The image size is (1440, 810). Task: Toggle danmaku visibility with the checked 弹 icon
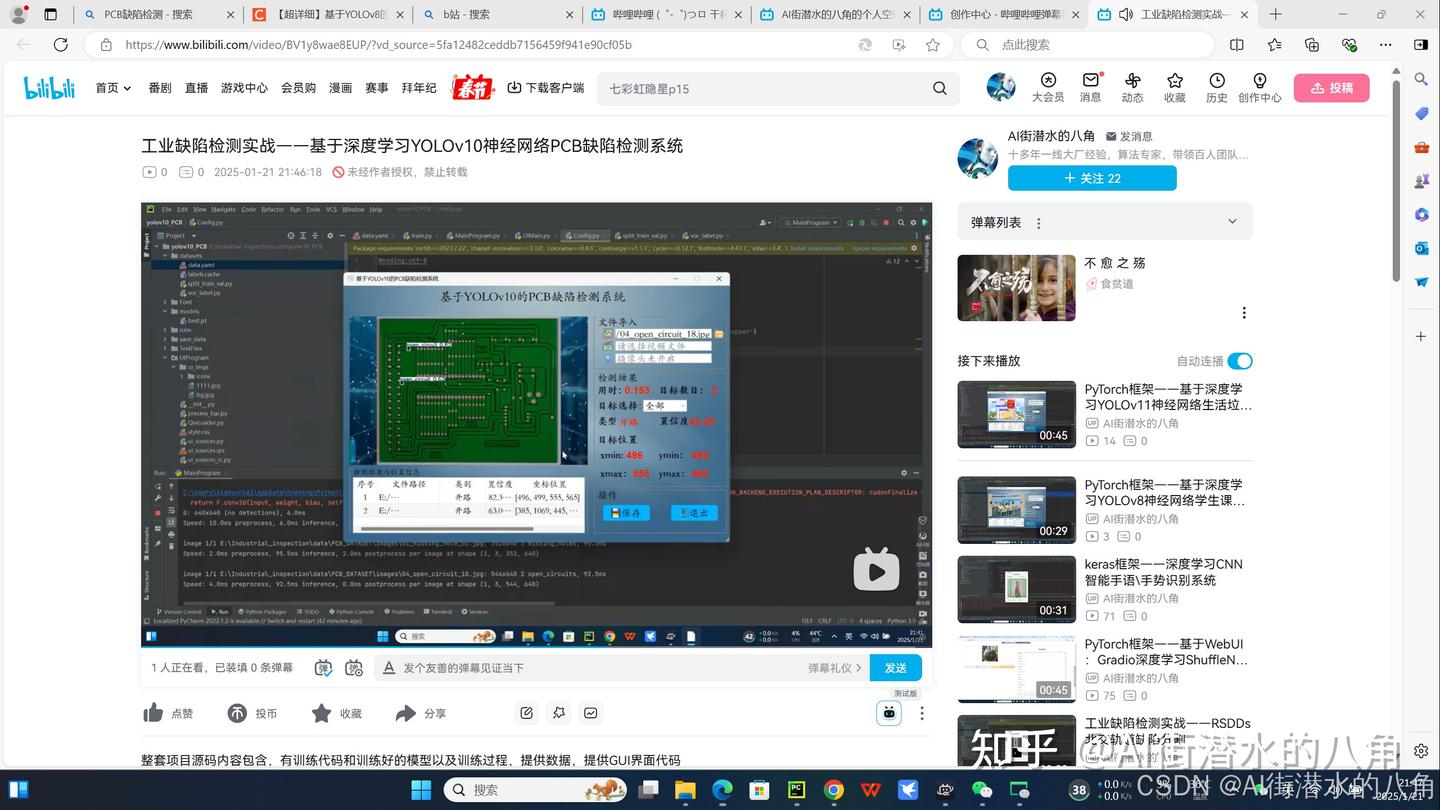[323, 667]
